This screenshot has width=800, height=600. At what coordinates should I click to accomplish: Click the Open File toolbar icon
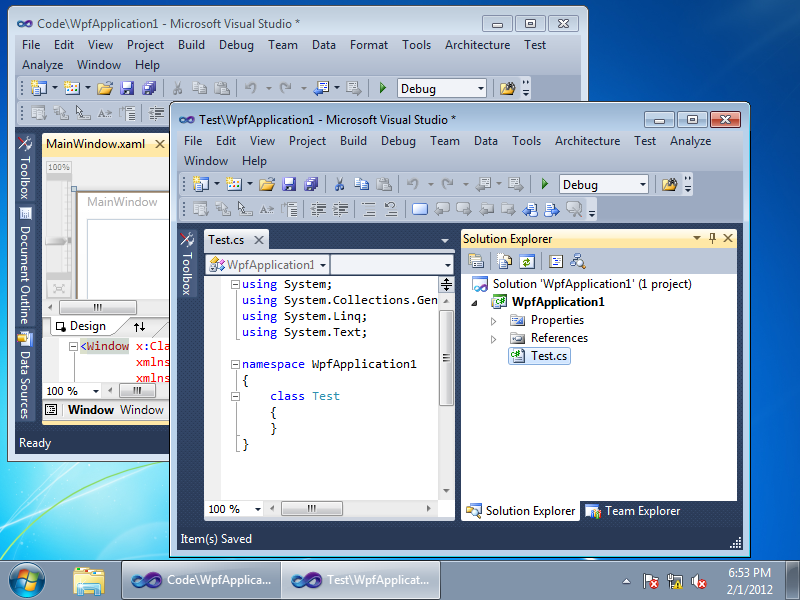[x=266, y=184]
